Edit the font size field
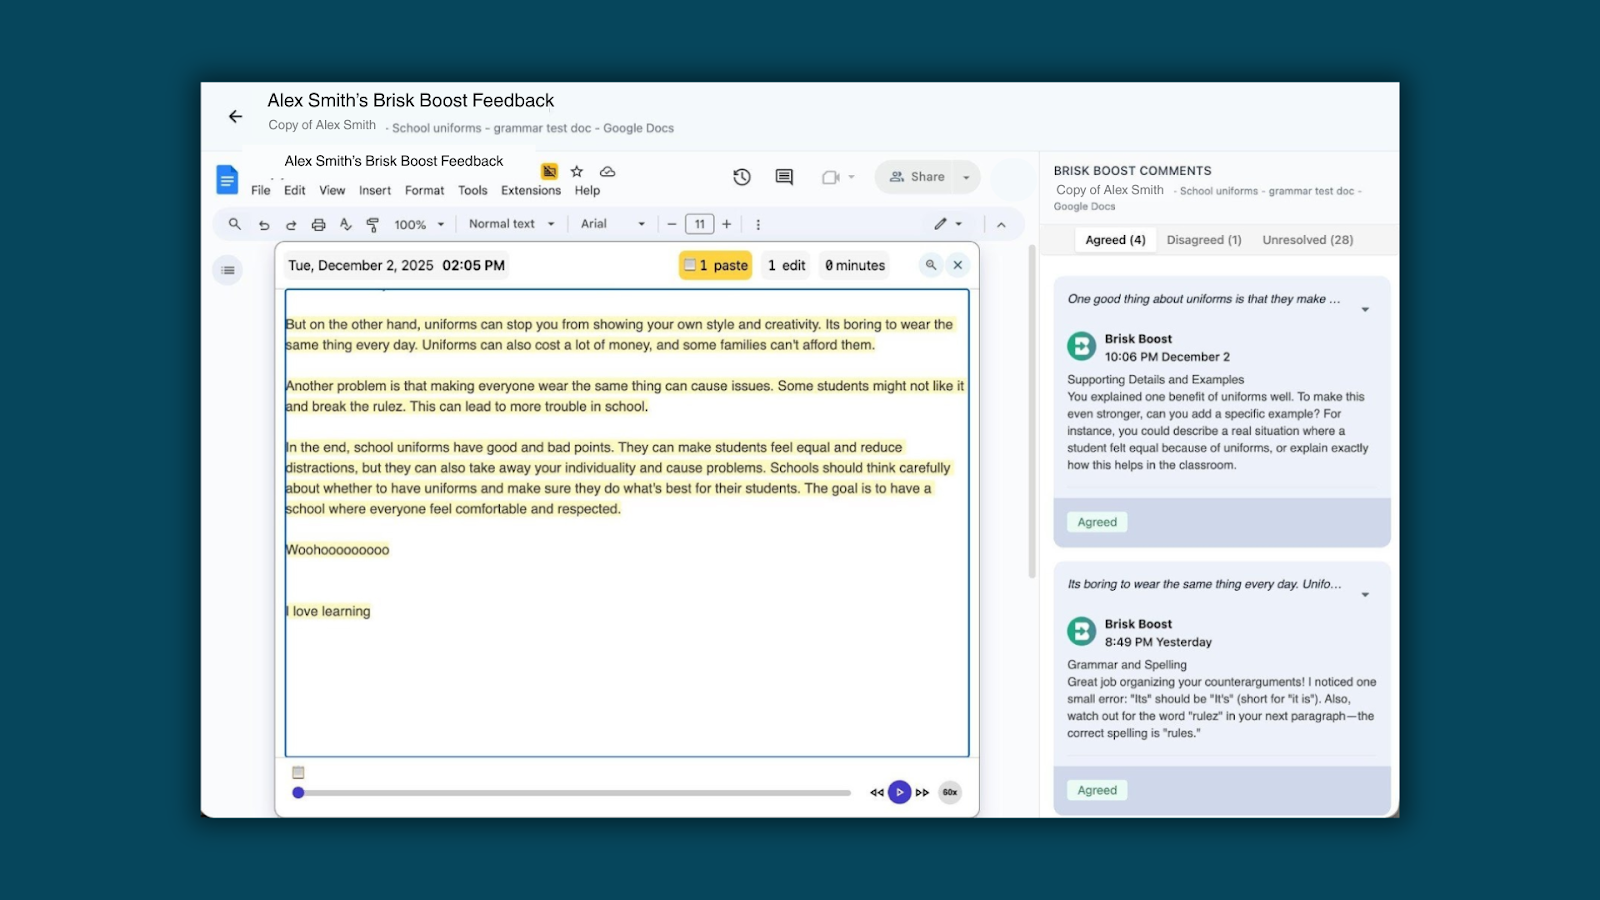The image size is (1600, 900). [699, 224]
